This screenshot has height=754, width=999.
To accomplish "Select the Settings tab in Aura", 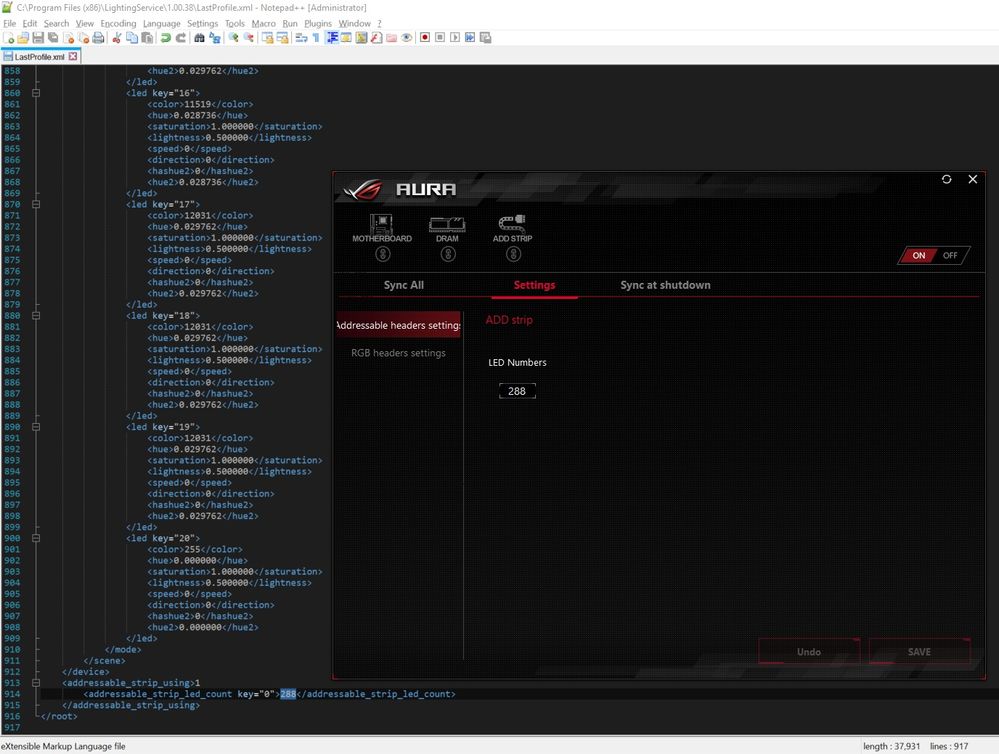I will pos(534,285).
